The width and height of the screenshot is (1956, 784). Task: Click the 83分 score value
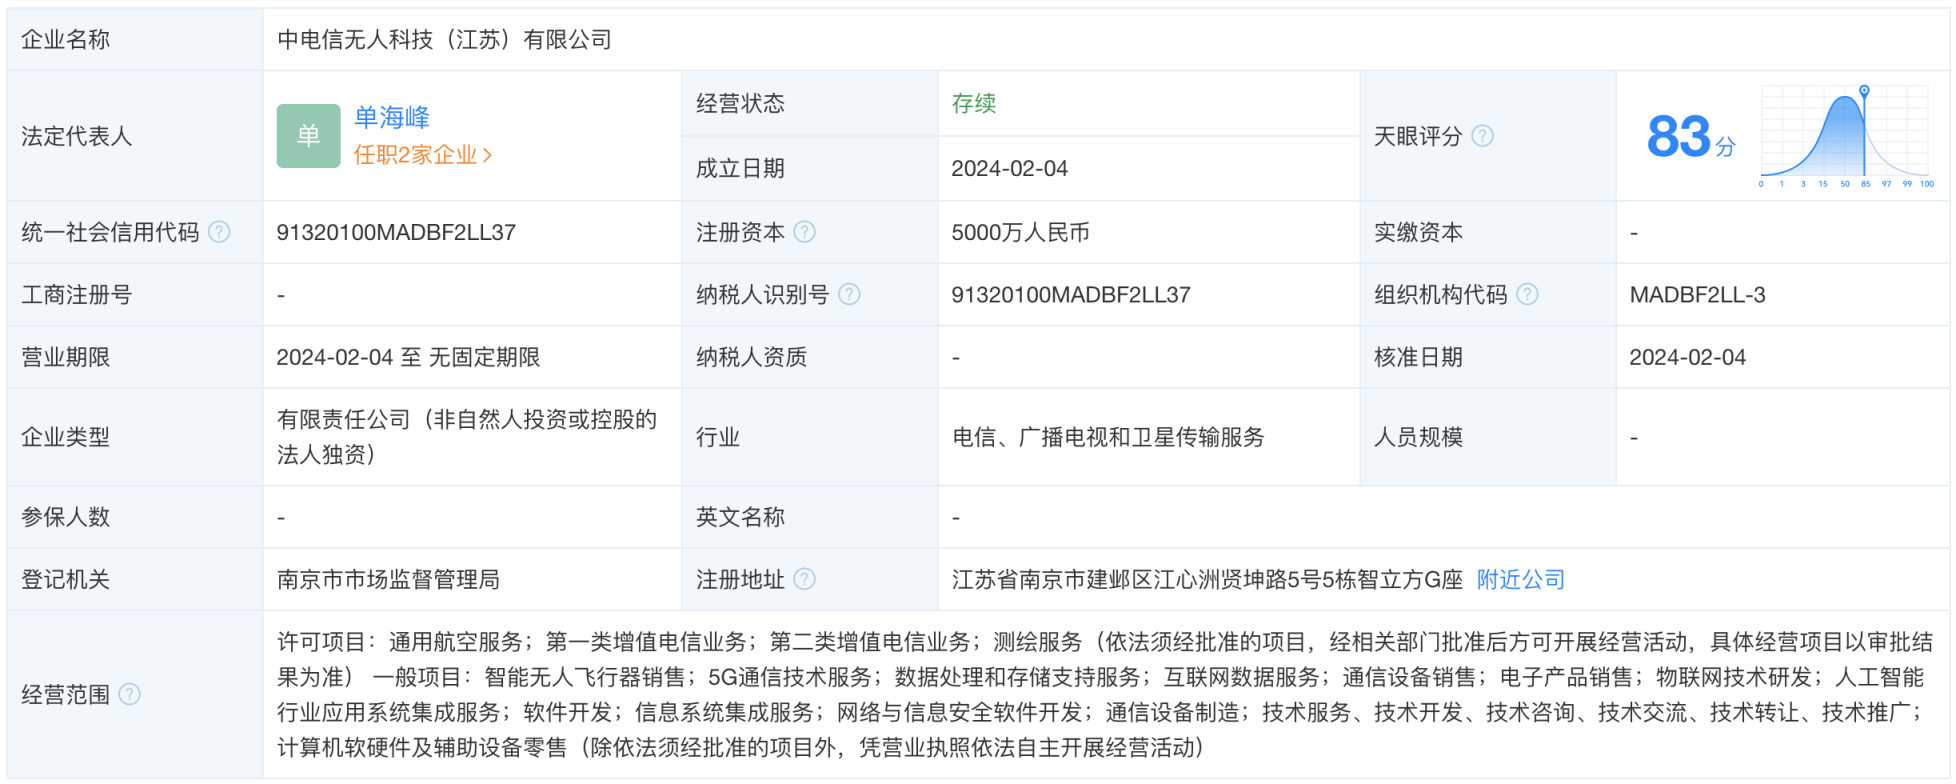coord(1691,137)
